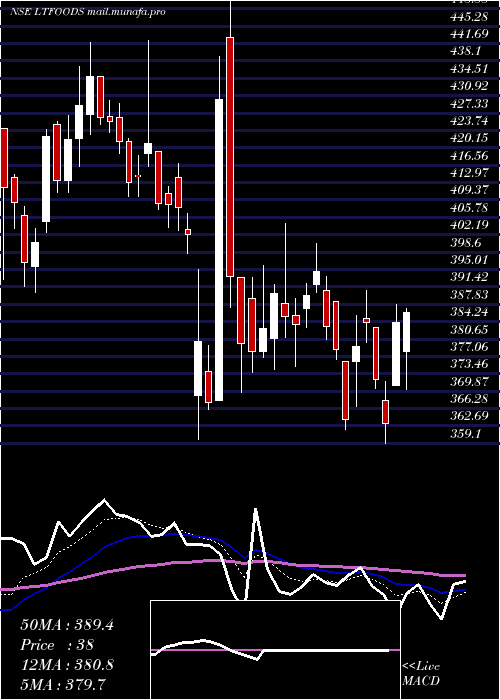Screen dimensions: 500x700
Task: Select the 395.01 price axis label
Action: (469, 260)
